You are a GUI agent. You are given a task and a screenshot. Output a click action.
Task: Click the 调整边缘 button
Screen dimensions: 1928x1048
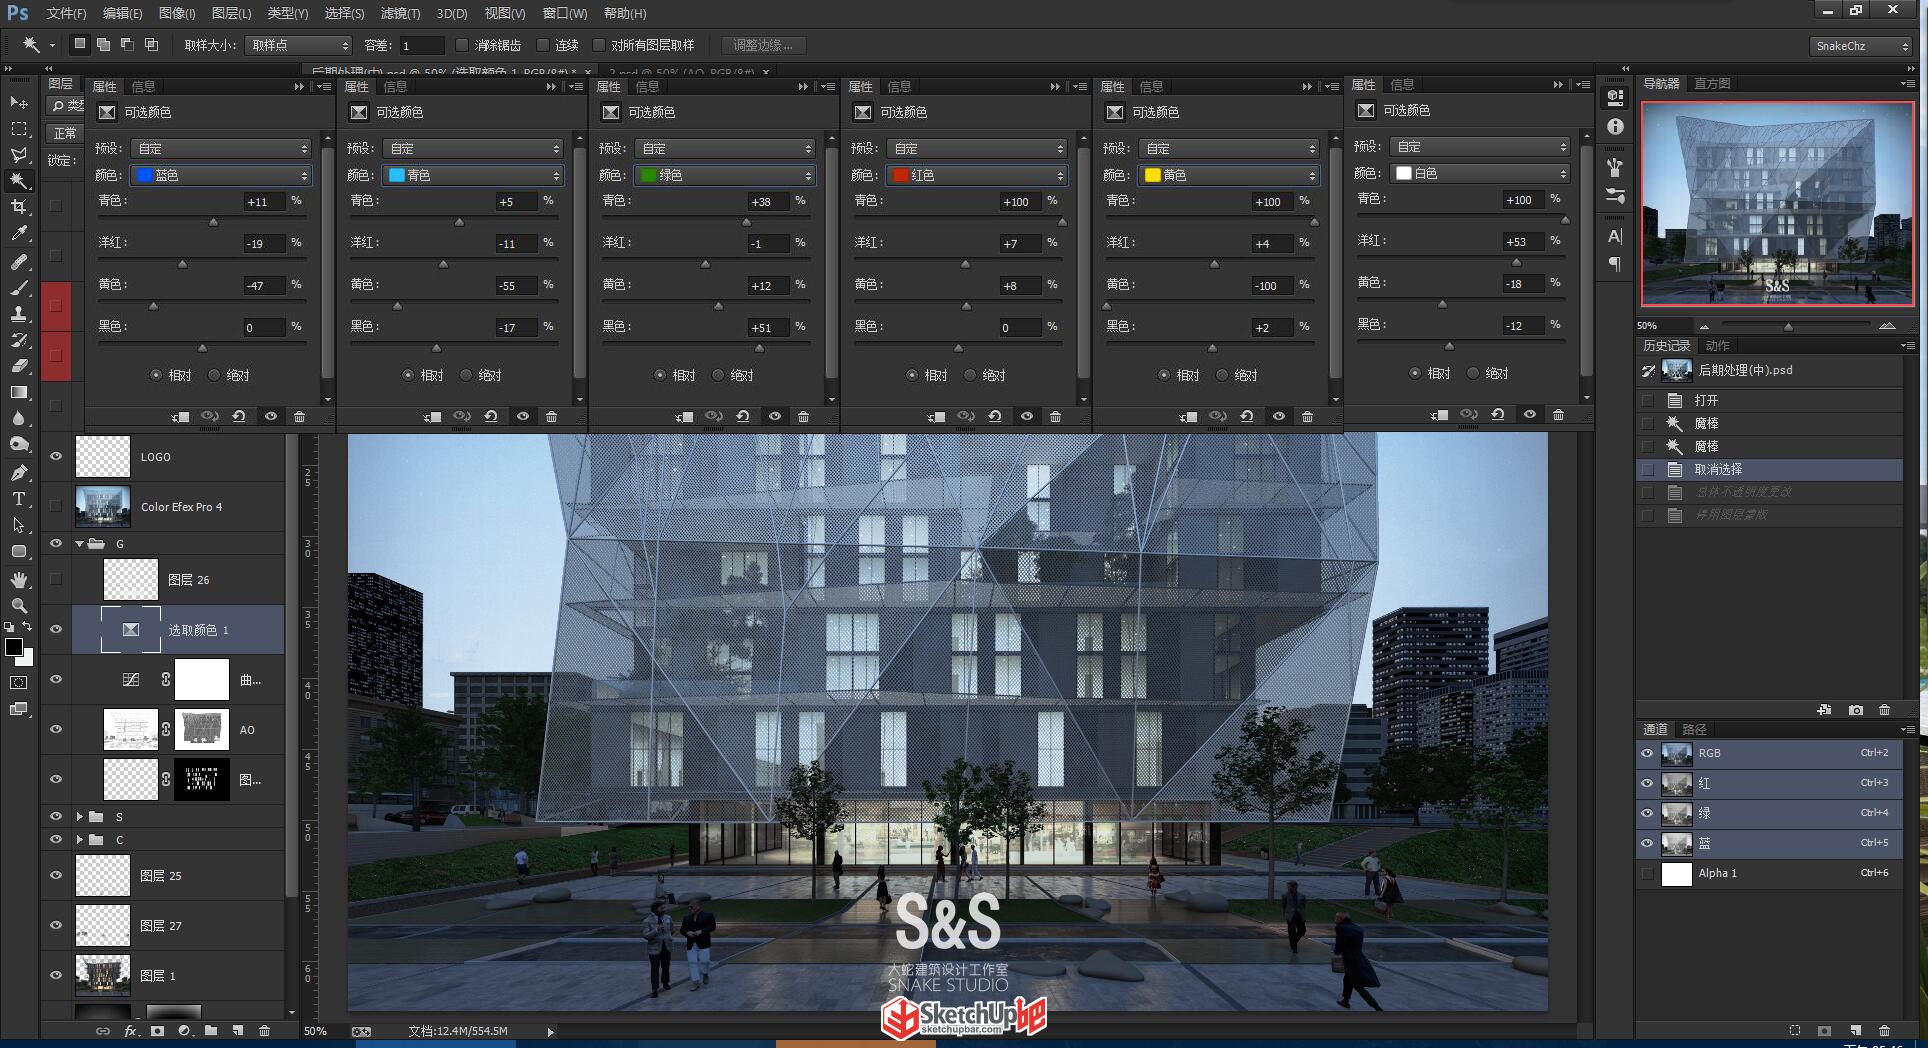coord(763,45)
